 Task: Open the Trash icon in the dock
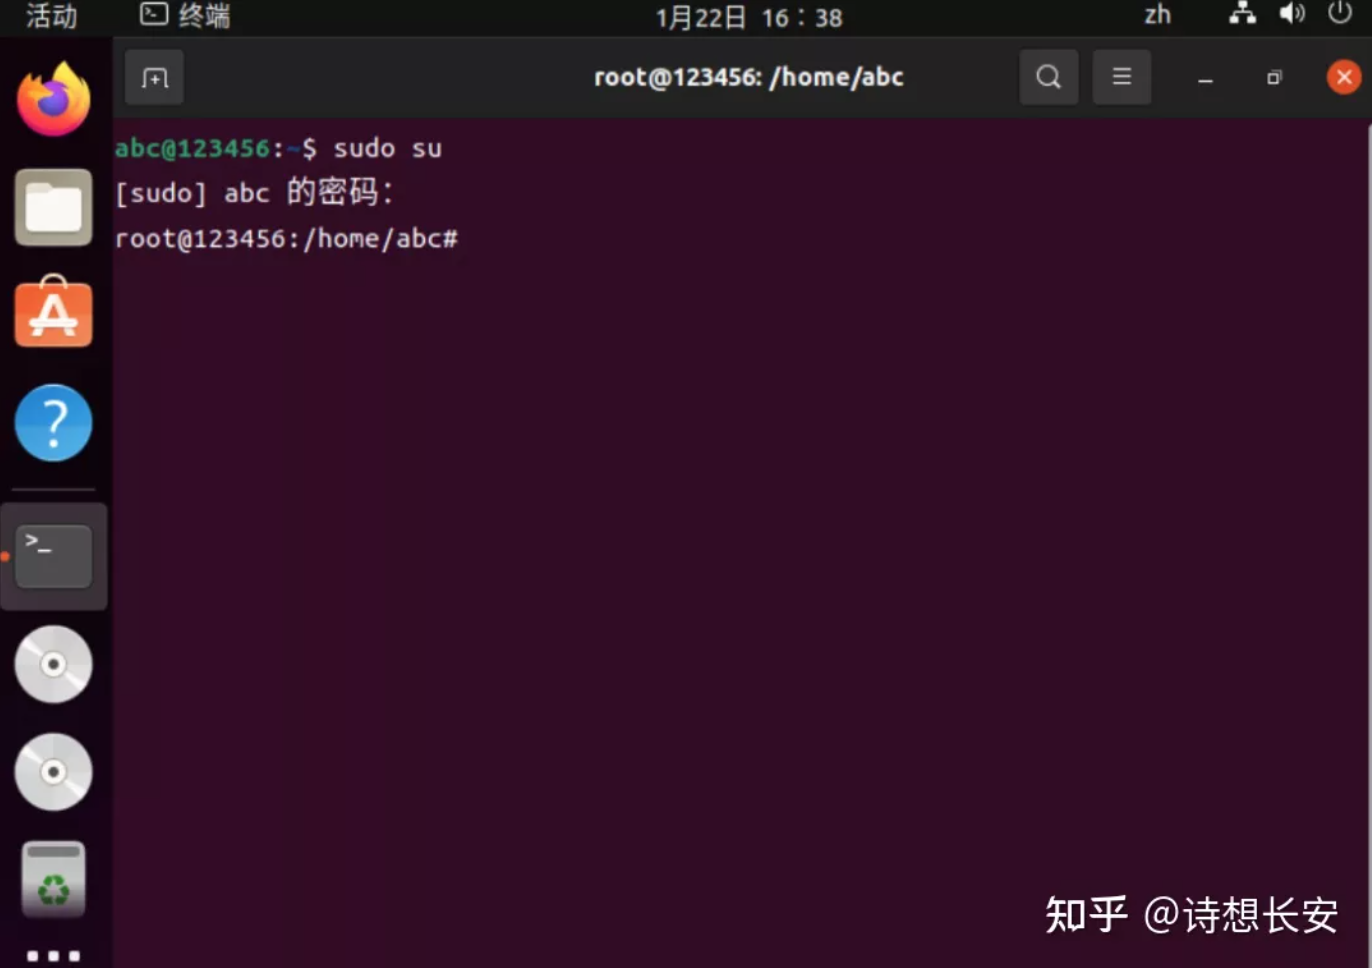pyautogui.click(x=52, y=879)
